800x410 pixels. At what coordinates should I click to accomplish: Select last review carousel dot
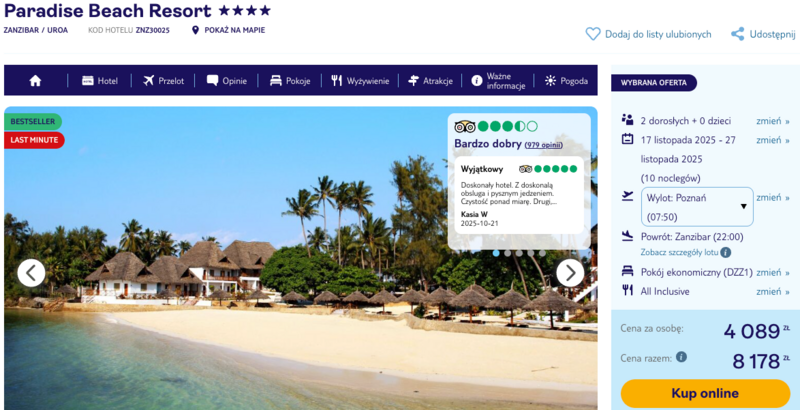pyautogui.click(x=542, y=253)
